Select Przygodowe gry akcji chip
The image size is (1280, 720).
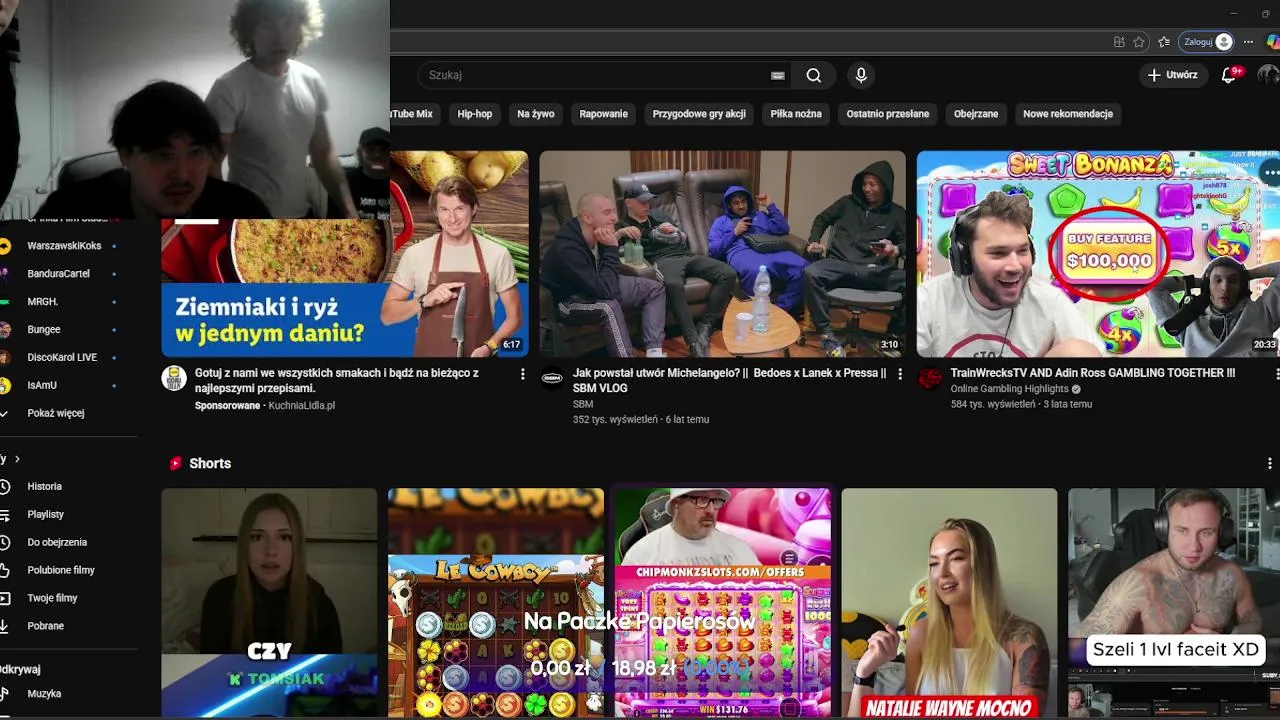(x=699, y=114)
